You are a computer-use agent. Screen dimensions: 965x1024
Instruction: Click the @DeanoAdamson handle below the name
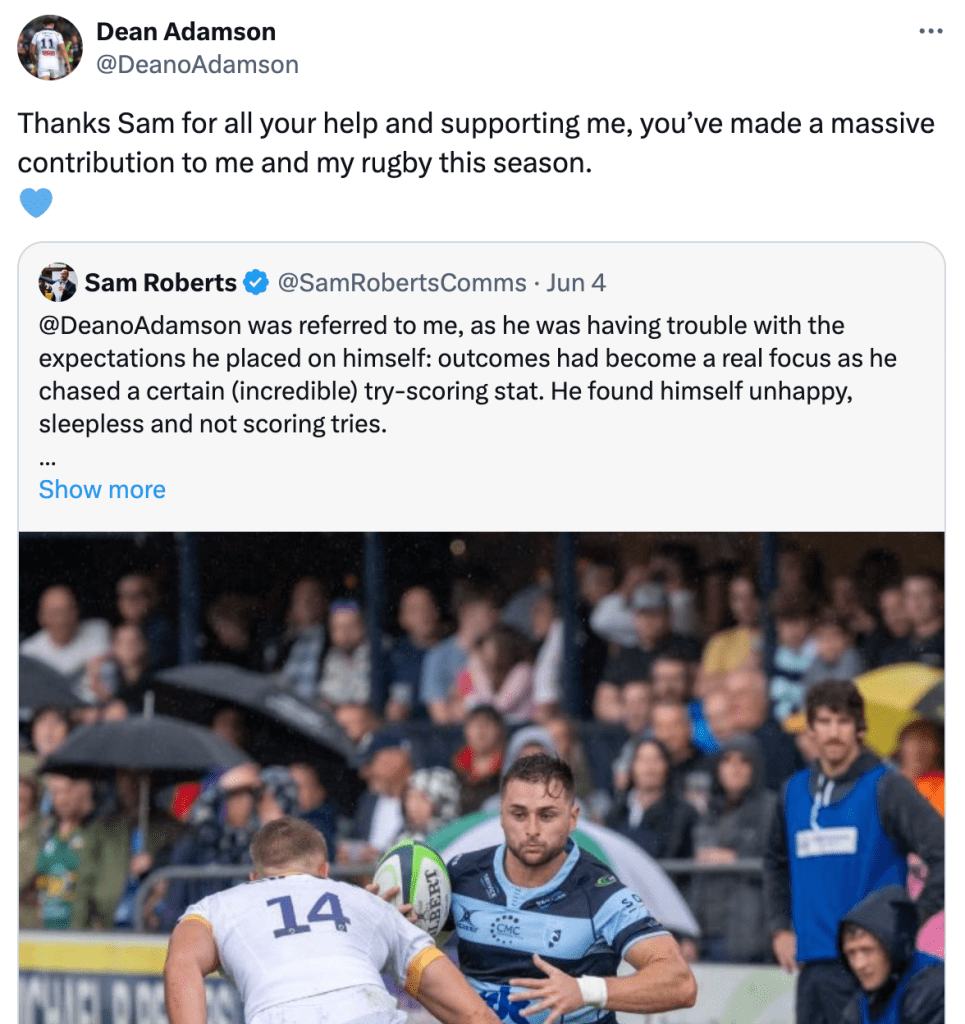[x=197, y=65]
